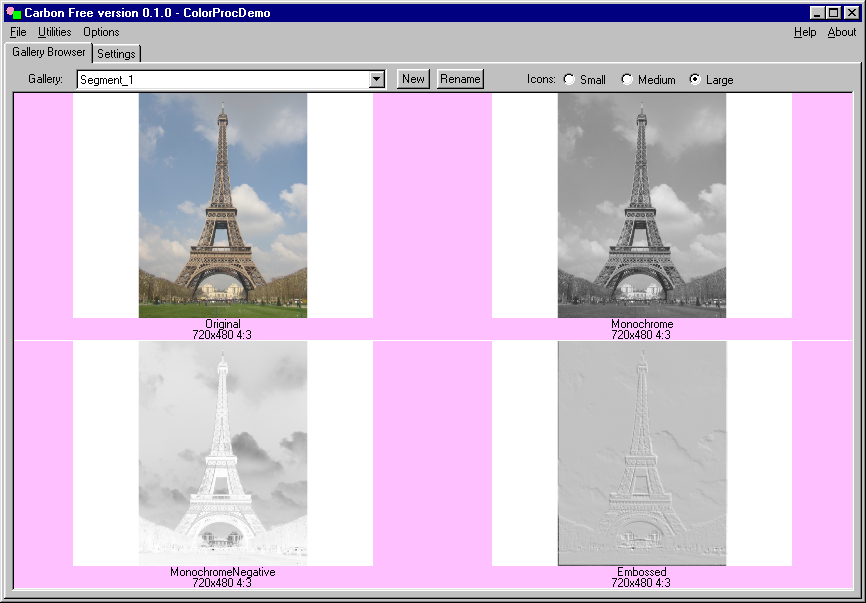This screenshot has width=866, height=603.
Task: Select the Original Eiffel Tower thumbnail
Action: [x=223, y=205]
